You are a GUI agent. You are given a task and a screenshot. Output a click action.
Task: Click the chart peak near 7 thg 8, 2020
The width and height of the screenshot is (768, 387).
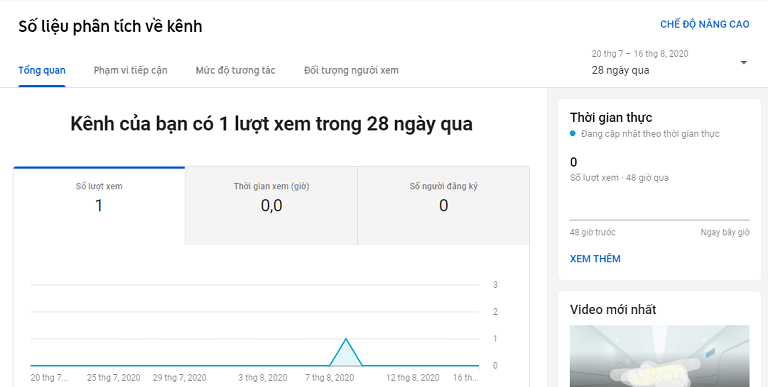346,339
